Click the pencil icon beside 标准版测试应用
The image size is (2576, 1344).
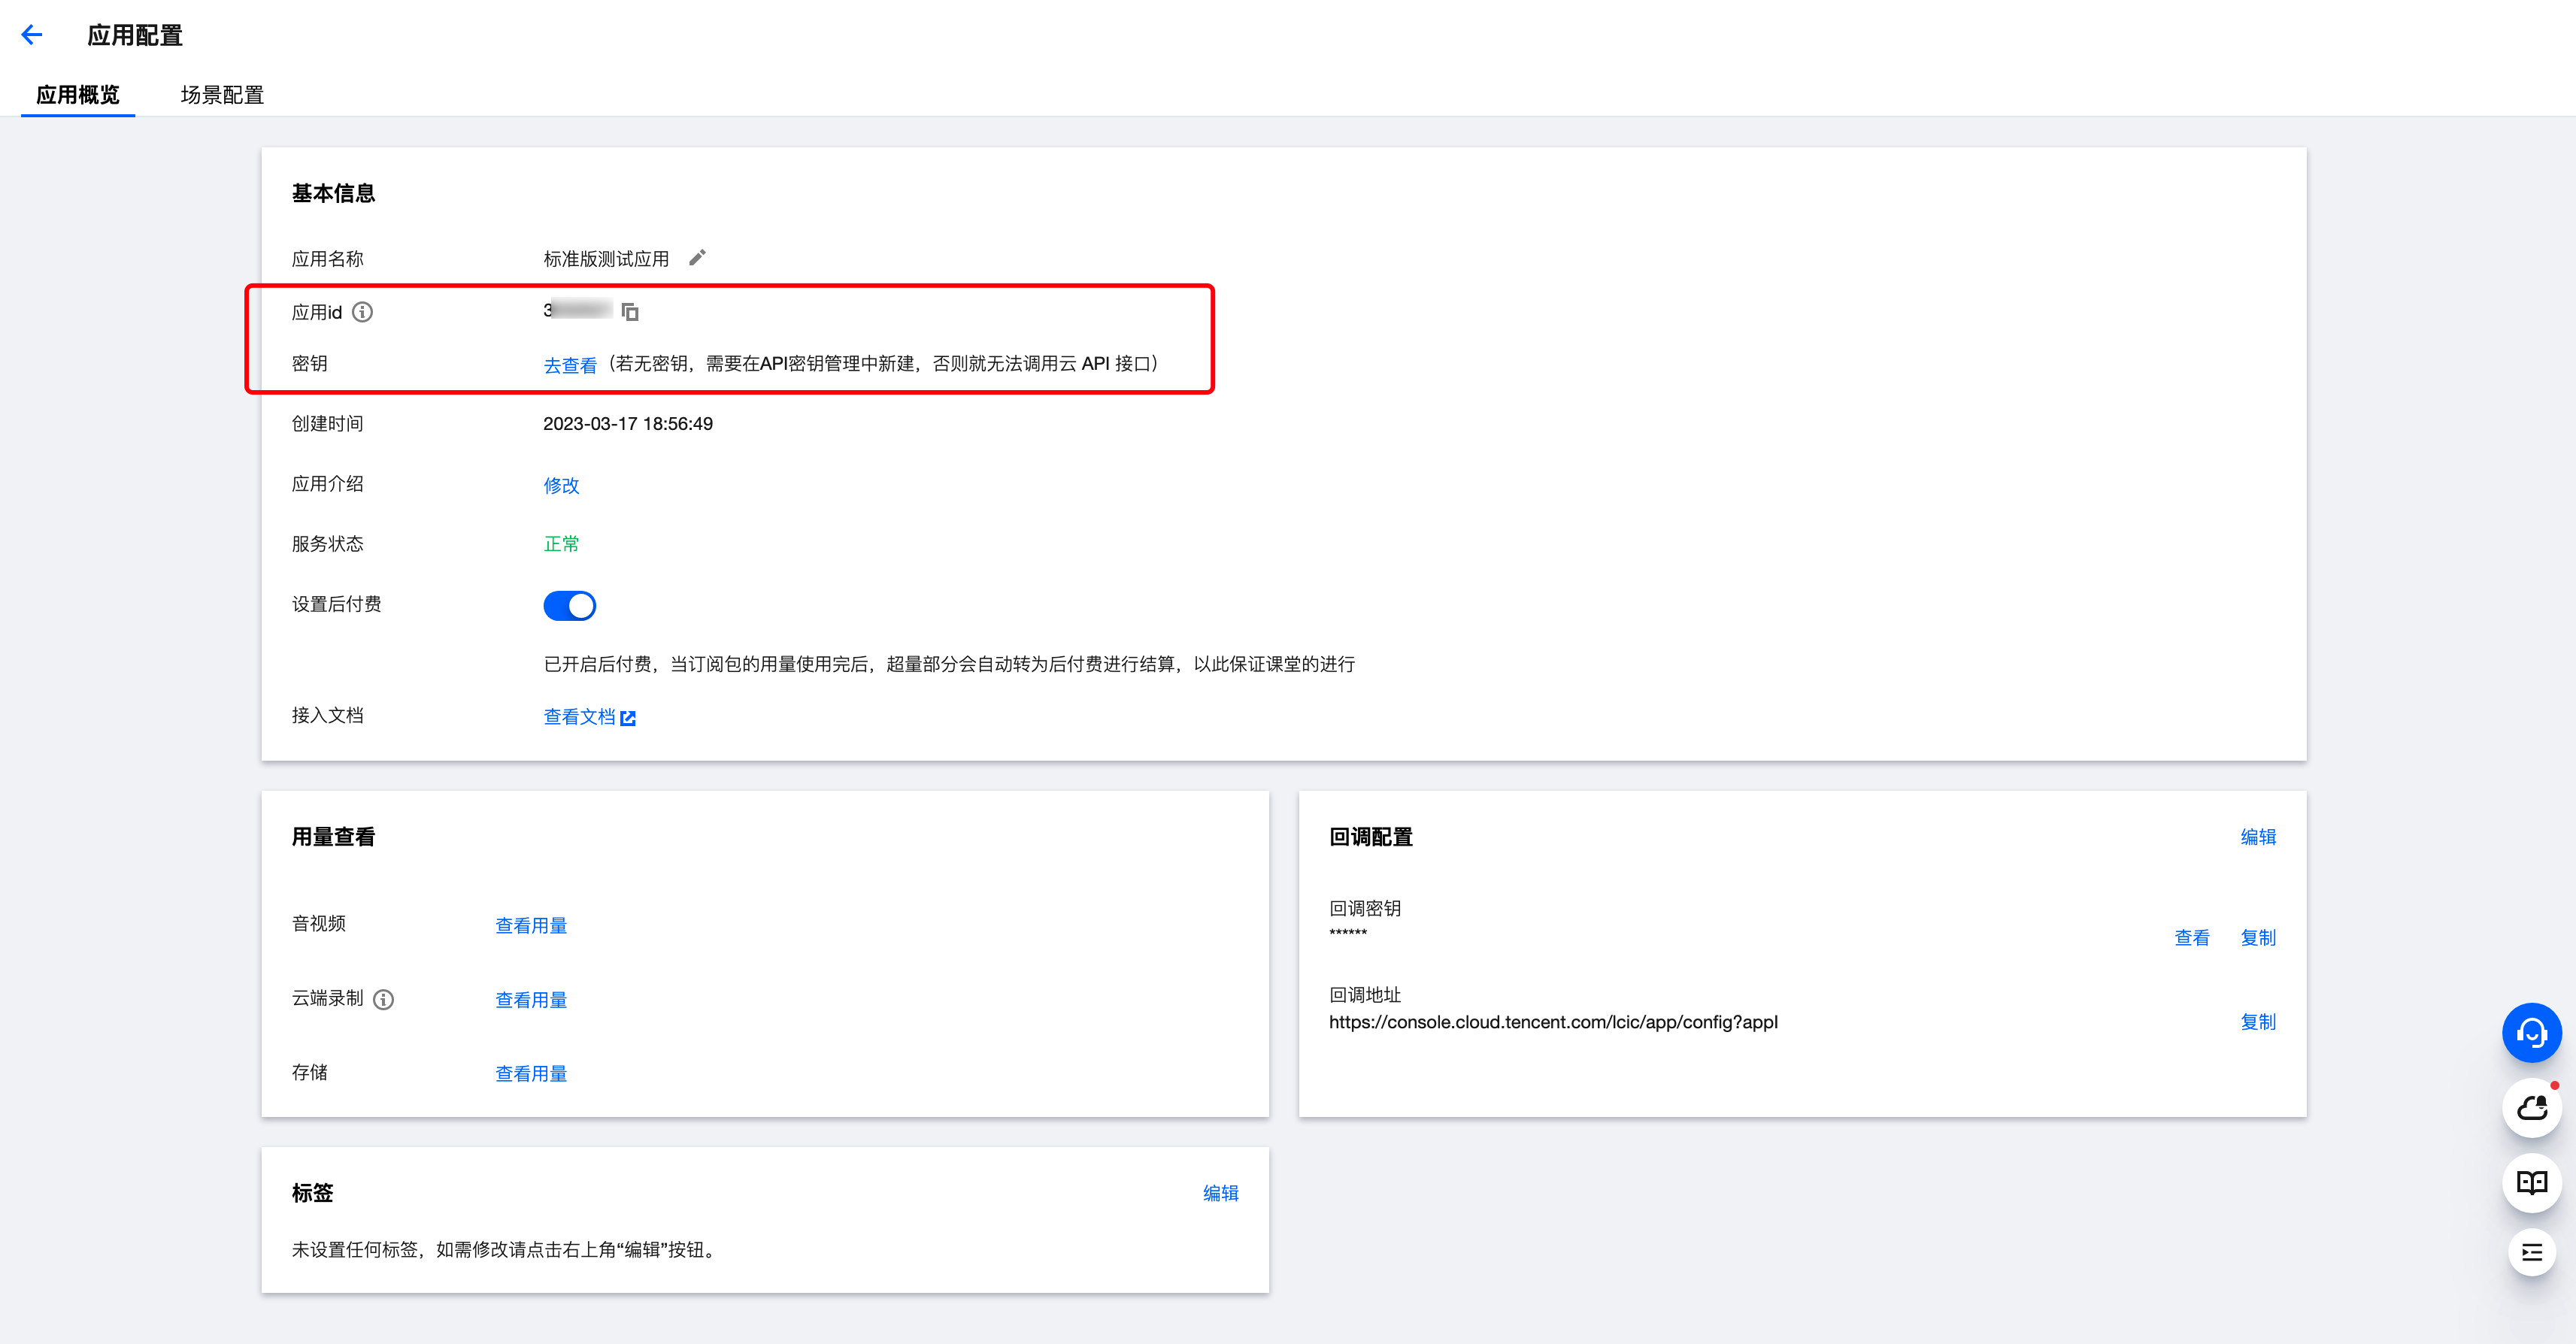click(x=697, y=258)
